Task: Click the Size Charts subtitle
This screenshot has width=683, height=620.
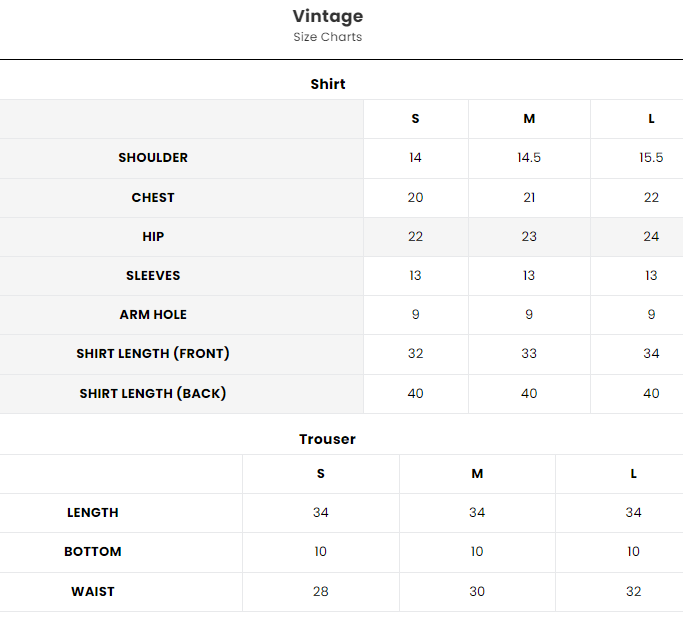Action: click(x=328, y=37)
